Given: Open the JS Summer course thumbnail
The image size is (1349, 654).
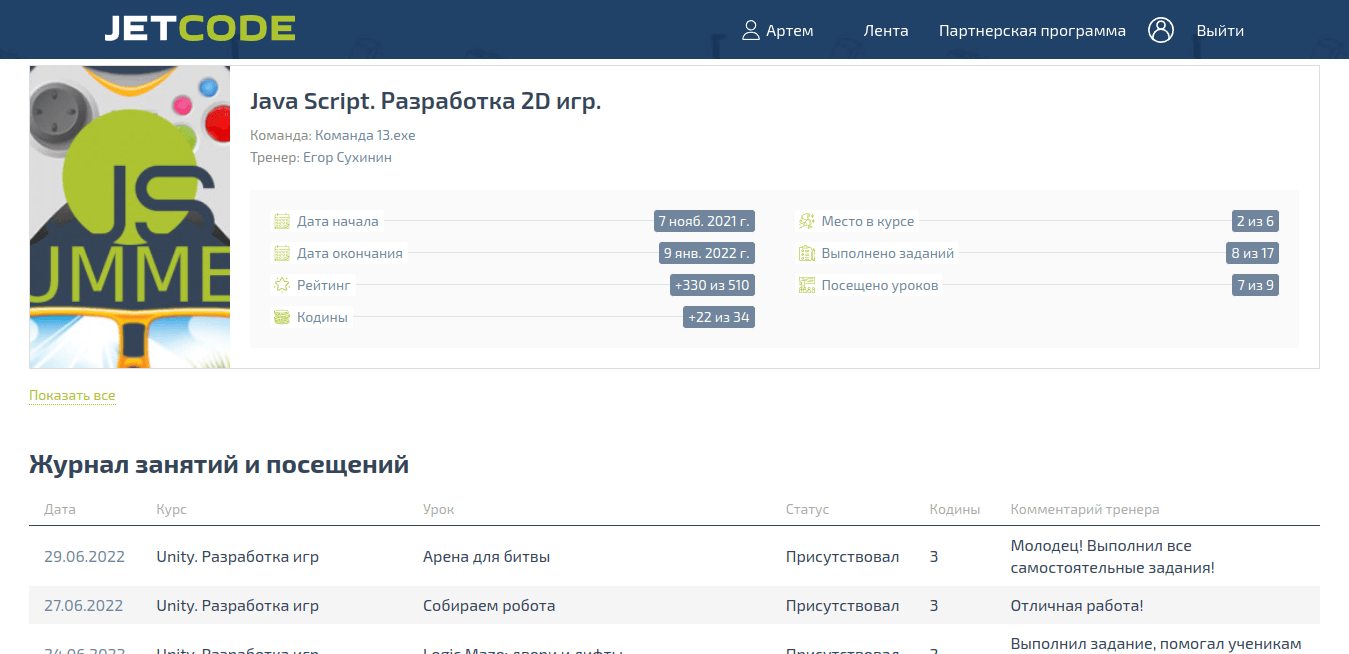Looking at the screenshot, I should pos(129,216).
